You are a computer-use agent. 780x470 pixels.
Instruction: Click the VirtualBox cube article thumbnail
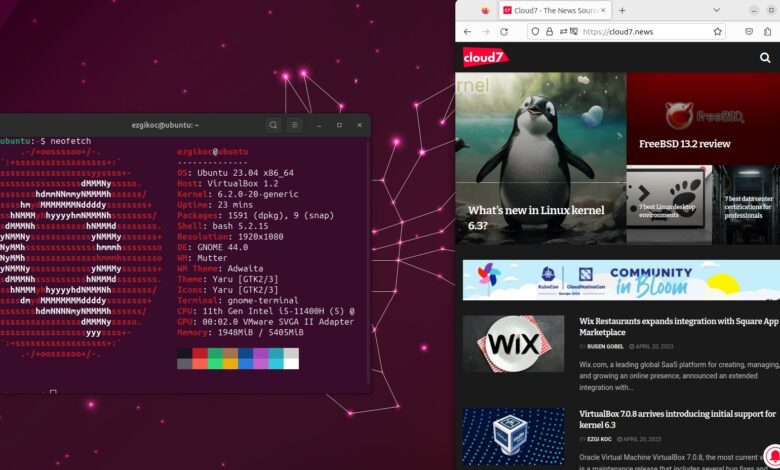pos(513,437)
